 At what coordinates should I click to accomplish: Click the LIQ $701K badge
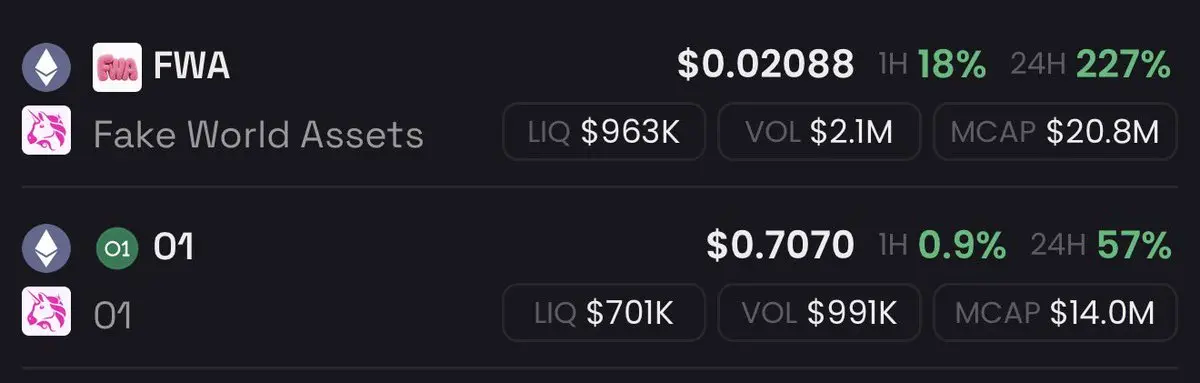click(x=604, y=312)
